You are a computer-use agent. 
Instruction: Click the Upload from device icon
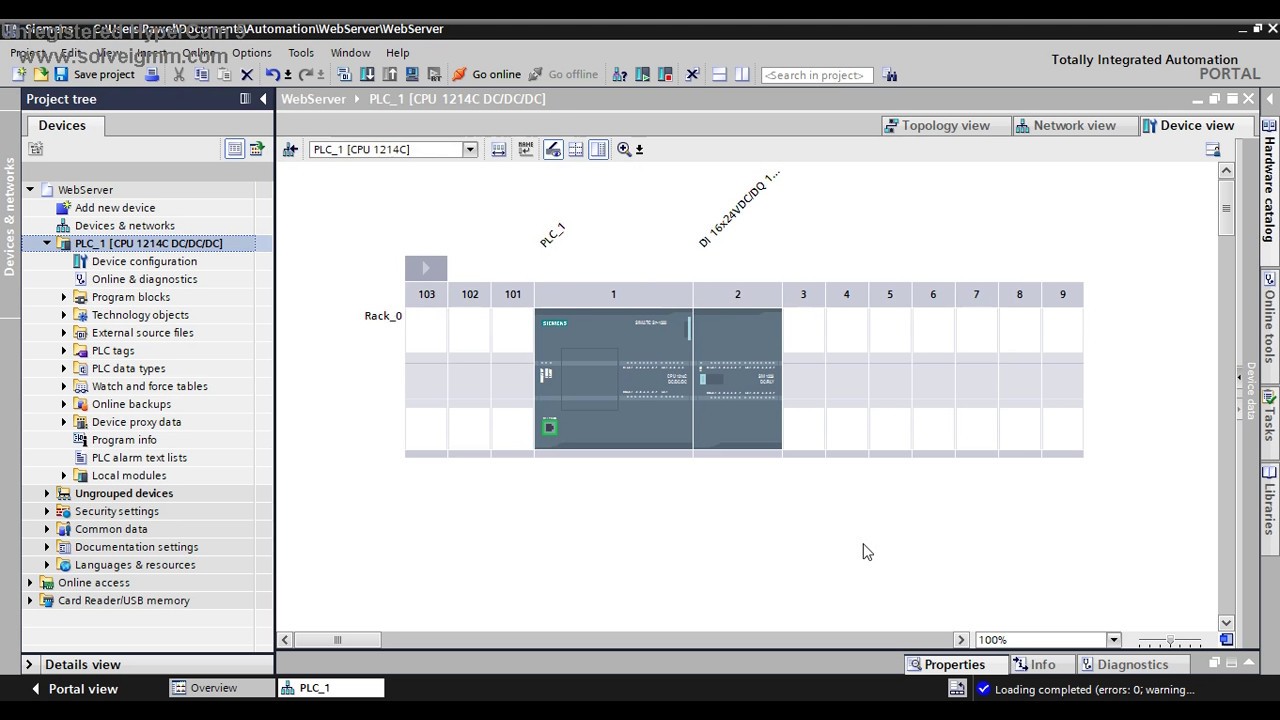389,74
